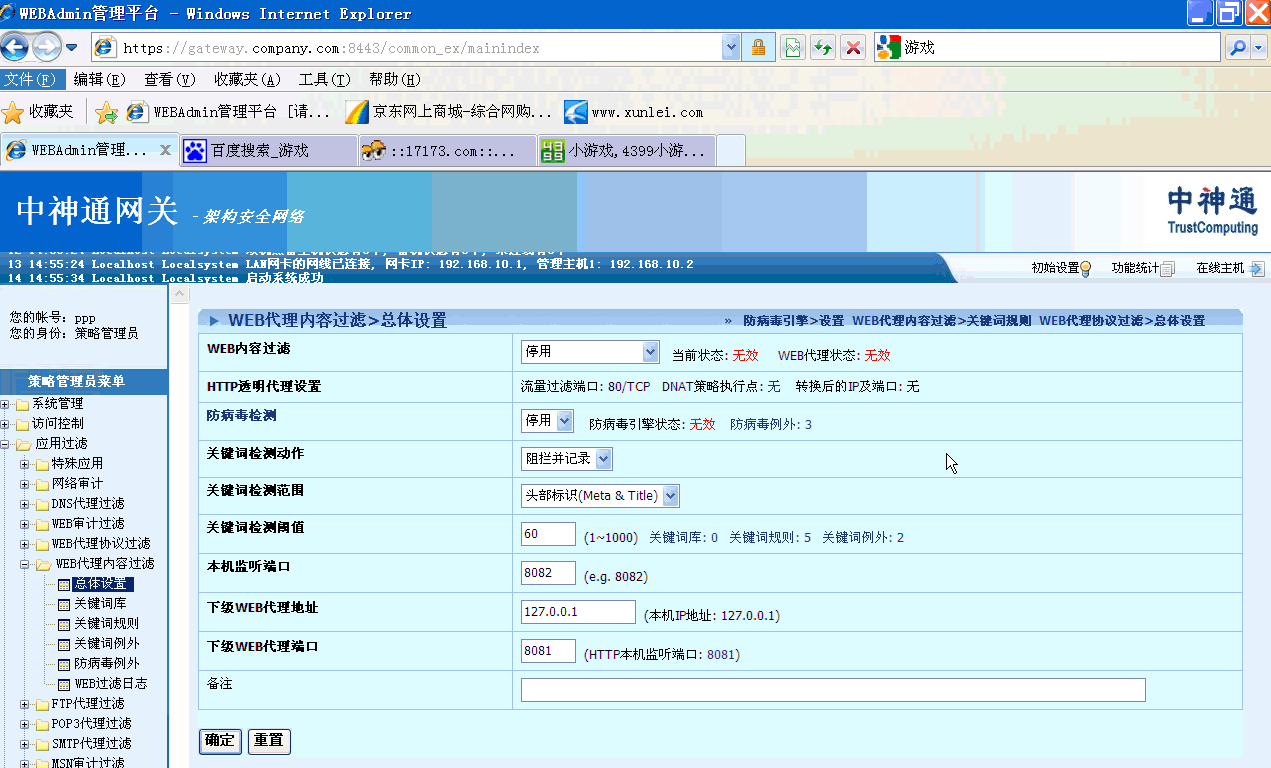Viewport: 1271px width, 768px height.
Task: Open the 关键词检测动作 dropdown
Action: tap(566, 459)
